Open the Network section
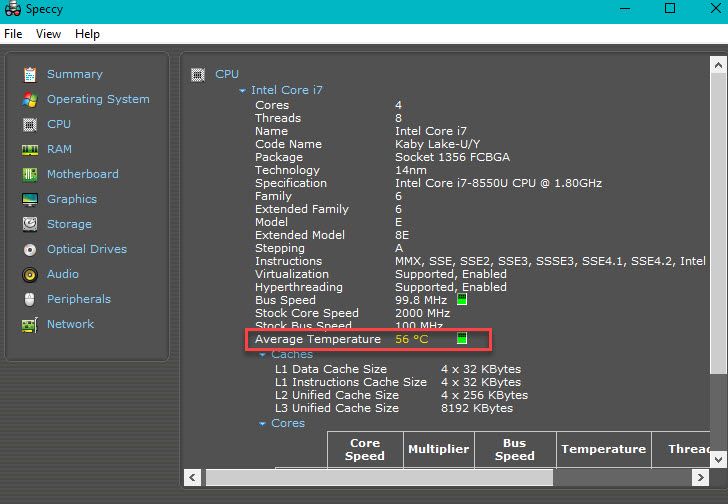The width and height of the screenshot is (728, 504). (71, 324)
